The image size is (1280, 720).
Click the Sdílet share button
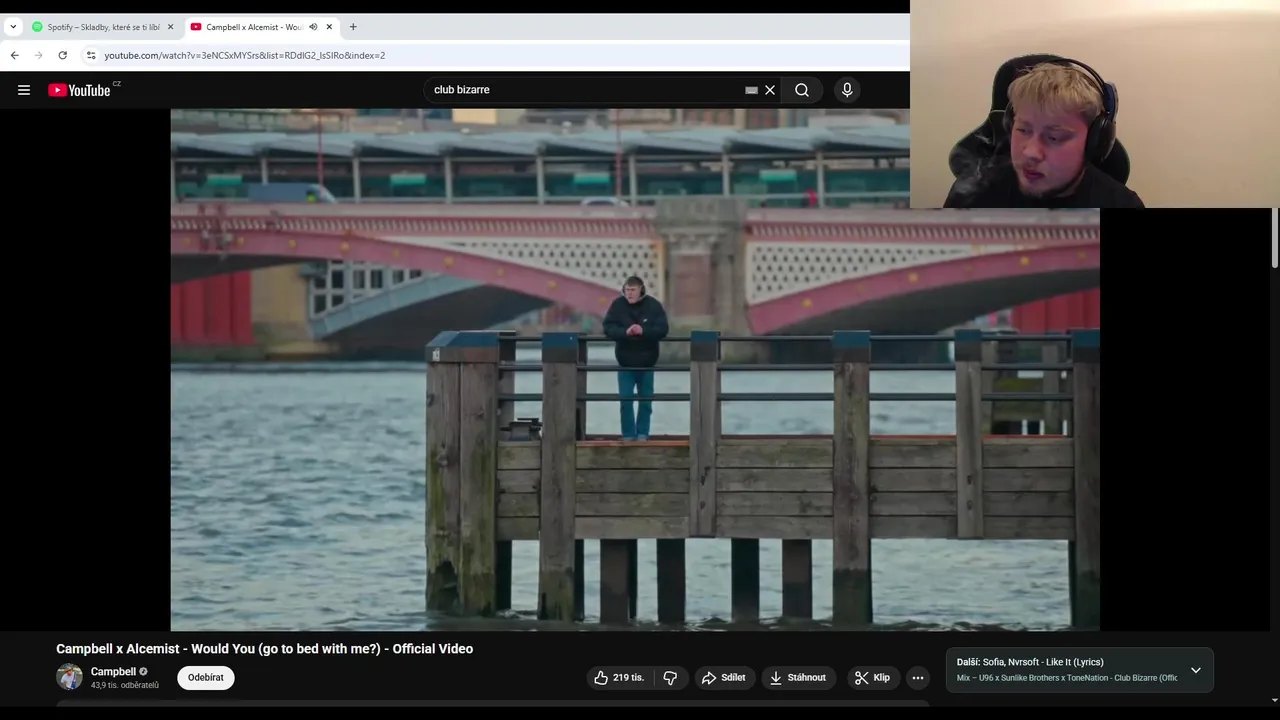click(x=724, y=678)
